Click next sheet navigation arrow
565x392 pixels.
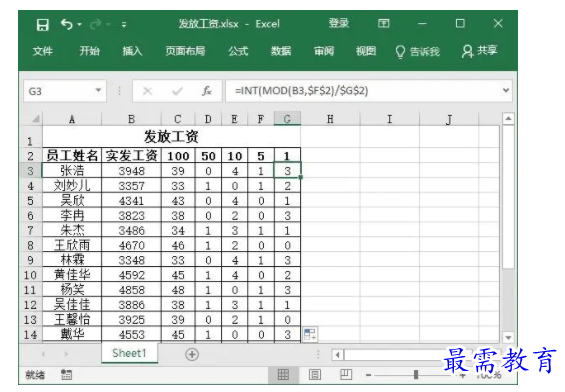tap(66, 354)
